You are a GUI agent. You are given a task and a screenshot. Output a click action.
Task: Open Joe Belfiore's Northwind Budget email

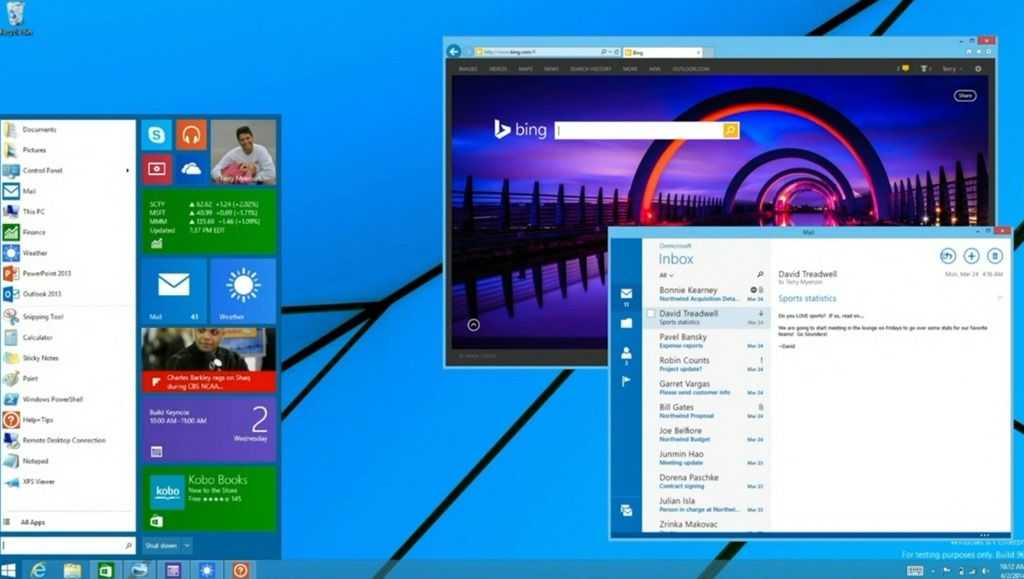[706, 435]
